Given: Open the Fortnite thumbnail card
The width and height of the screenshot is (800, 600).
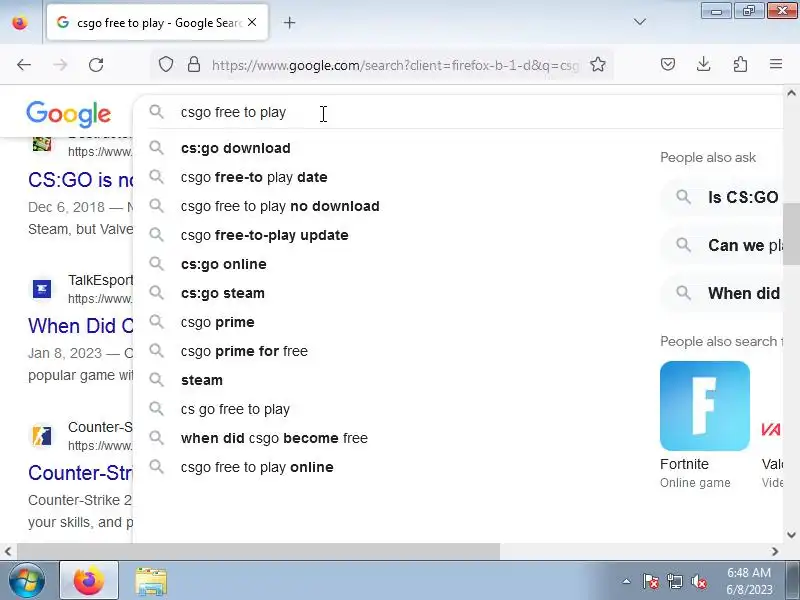Looking at the screenshot, I should coord(705,406).
